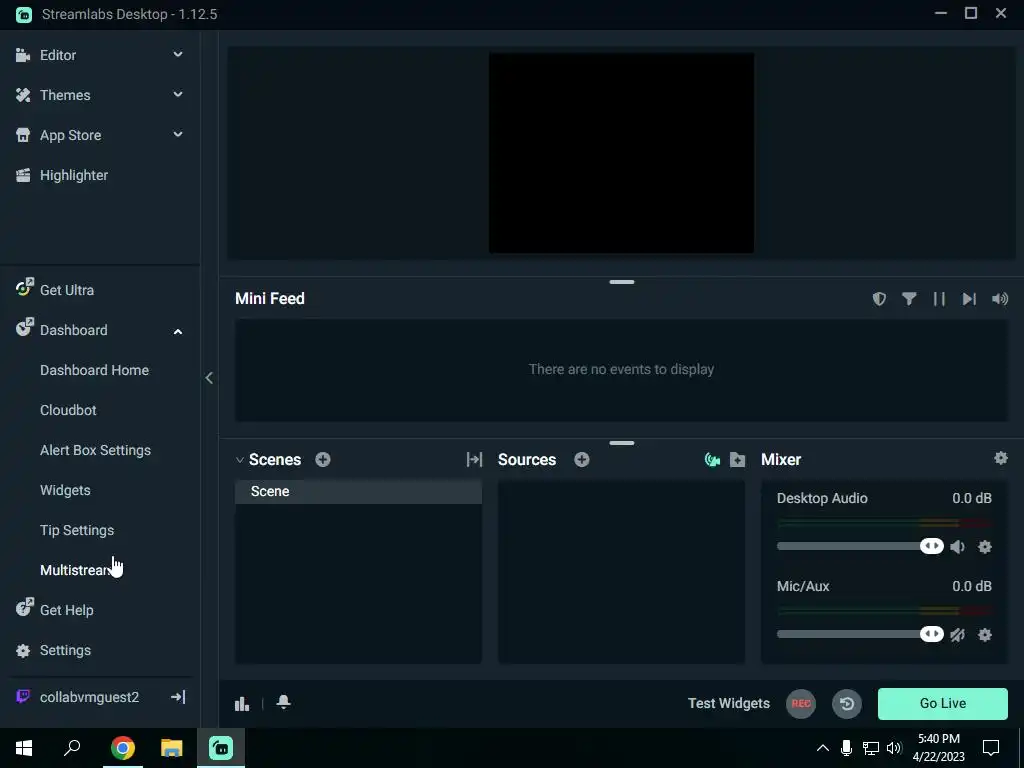Collapse the sidebar with the left arrow
The height and width of the screenshot is (768, 1024).
pyautogui.click(x=209, y=377)
